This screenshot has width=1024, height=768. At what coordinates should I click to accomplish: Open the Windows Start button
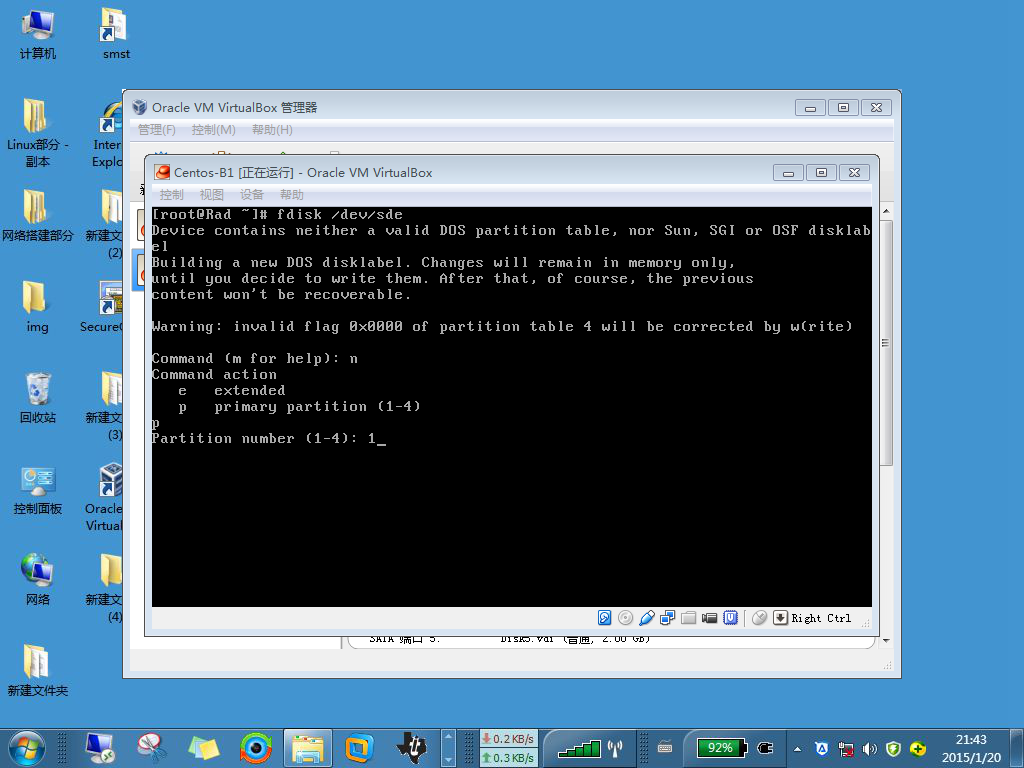click(x=26, y=748)
